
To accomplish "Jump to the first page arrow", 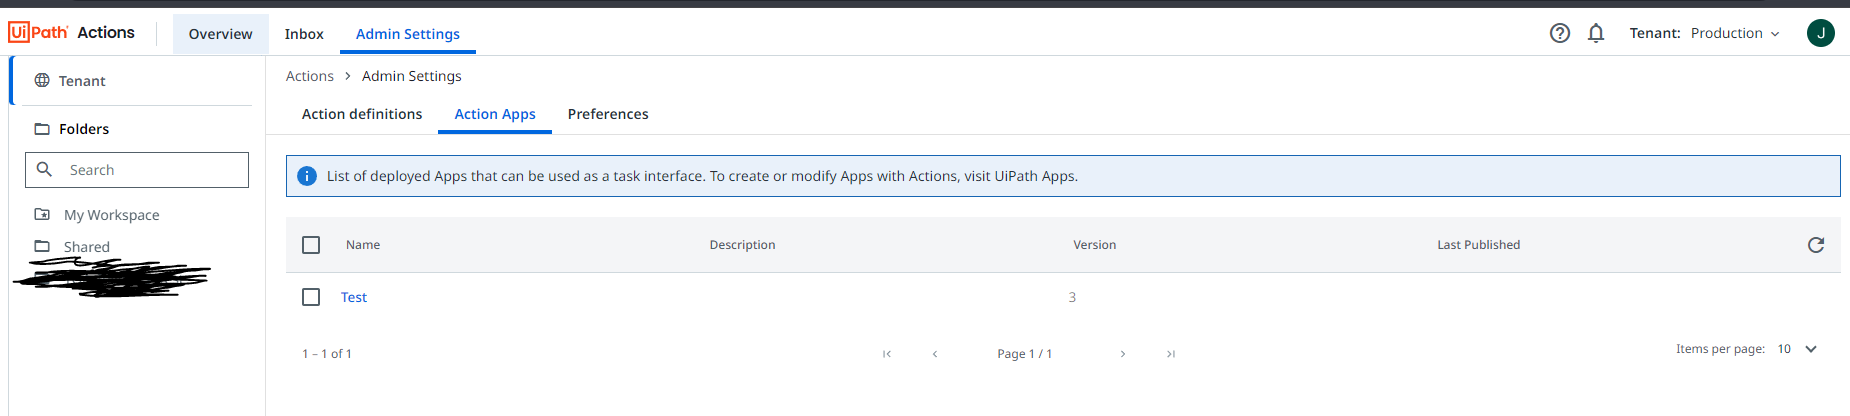I will 887,354.
